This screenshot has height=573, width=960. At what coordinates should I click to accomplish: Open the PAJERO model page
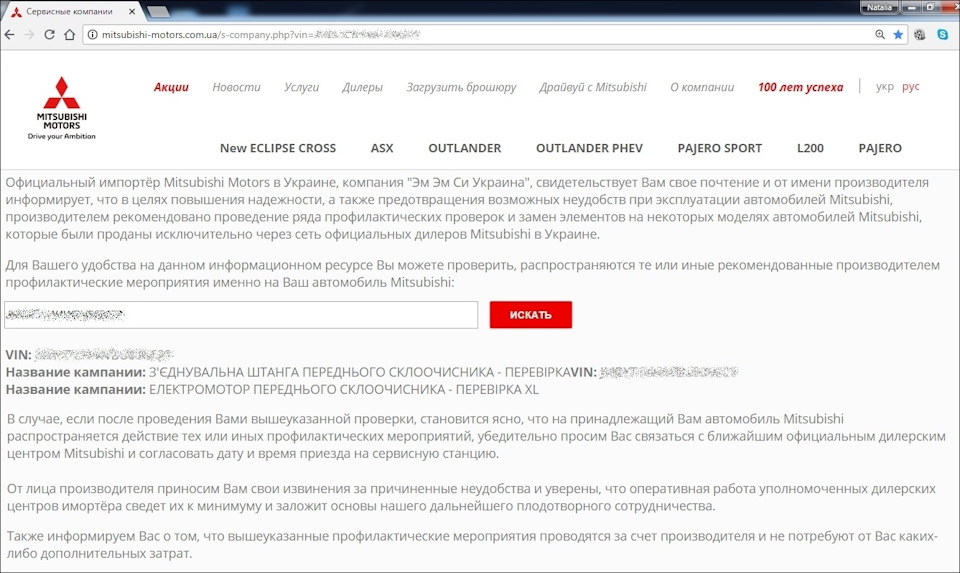pyautogui.click(x=880, y=148)
